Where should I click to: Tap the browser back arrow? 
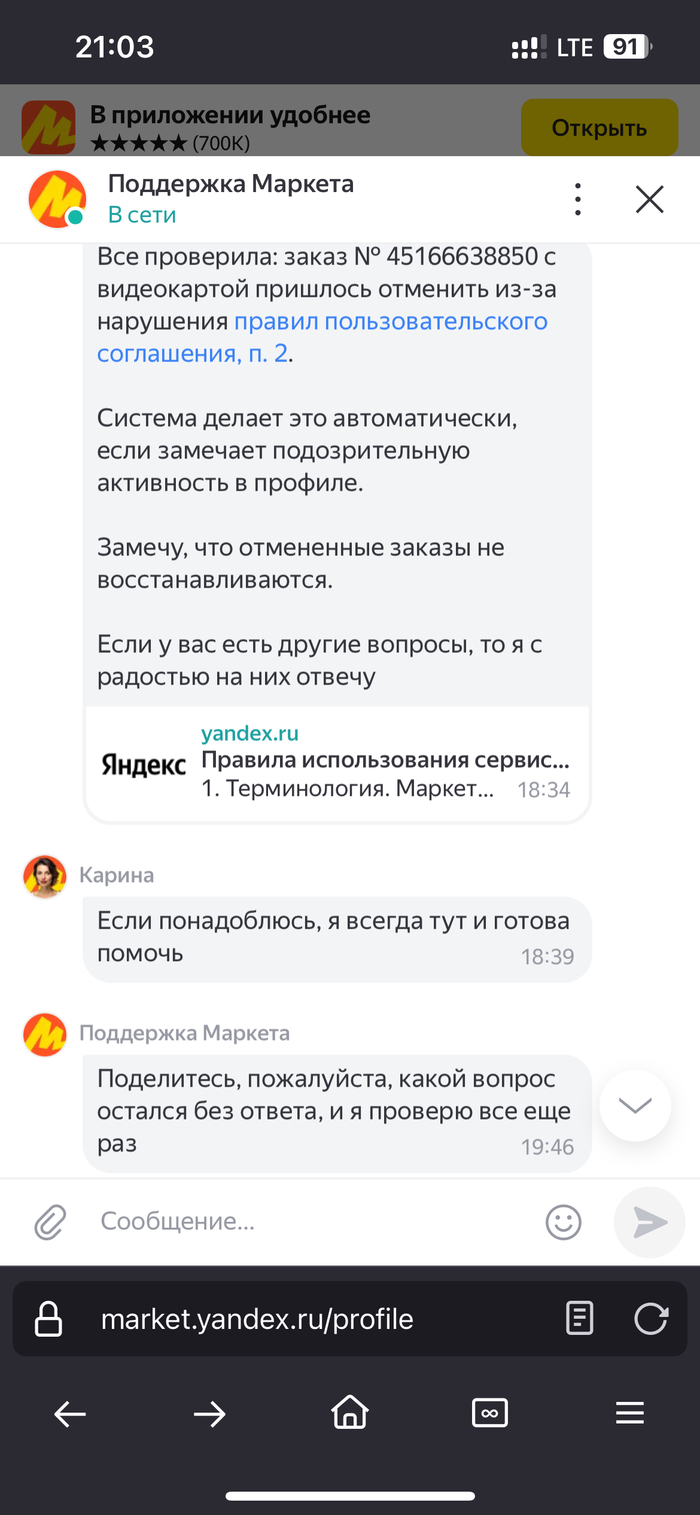tap(70, 1413)
